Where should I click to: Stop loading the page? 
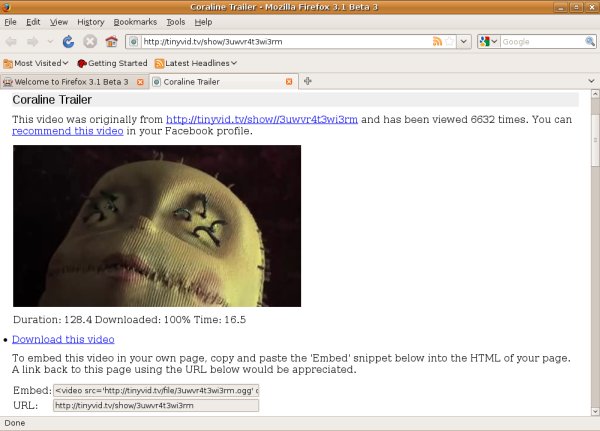click(90, 41)
